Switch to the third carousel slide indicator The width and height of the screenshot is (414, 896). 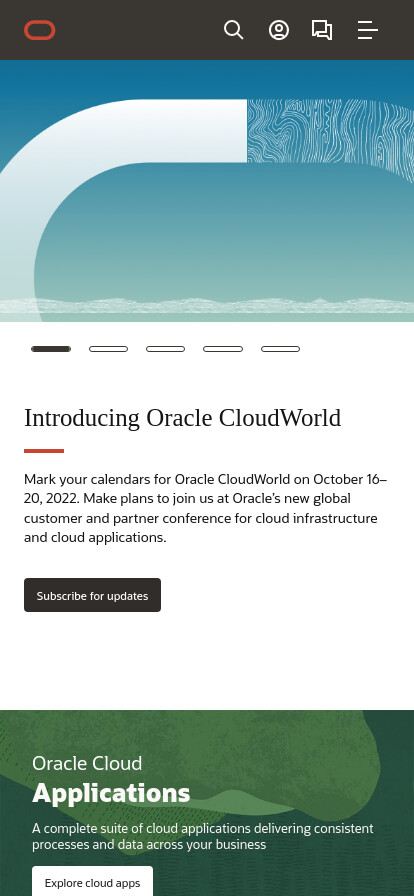click(x=165, y=349)
